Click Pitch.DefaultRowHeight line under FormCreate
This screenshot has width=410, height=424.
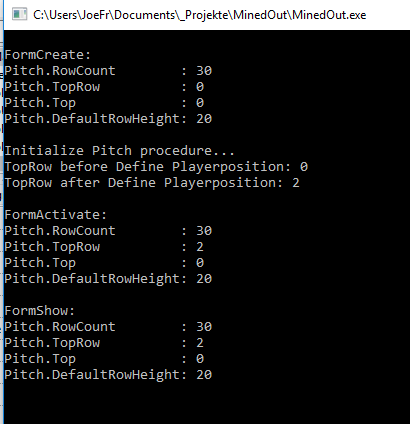point(108,119)
